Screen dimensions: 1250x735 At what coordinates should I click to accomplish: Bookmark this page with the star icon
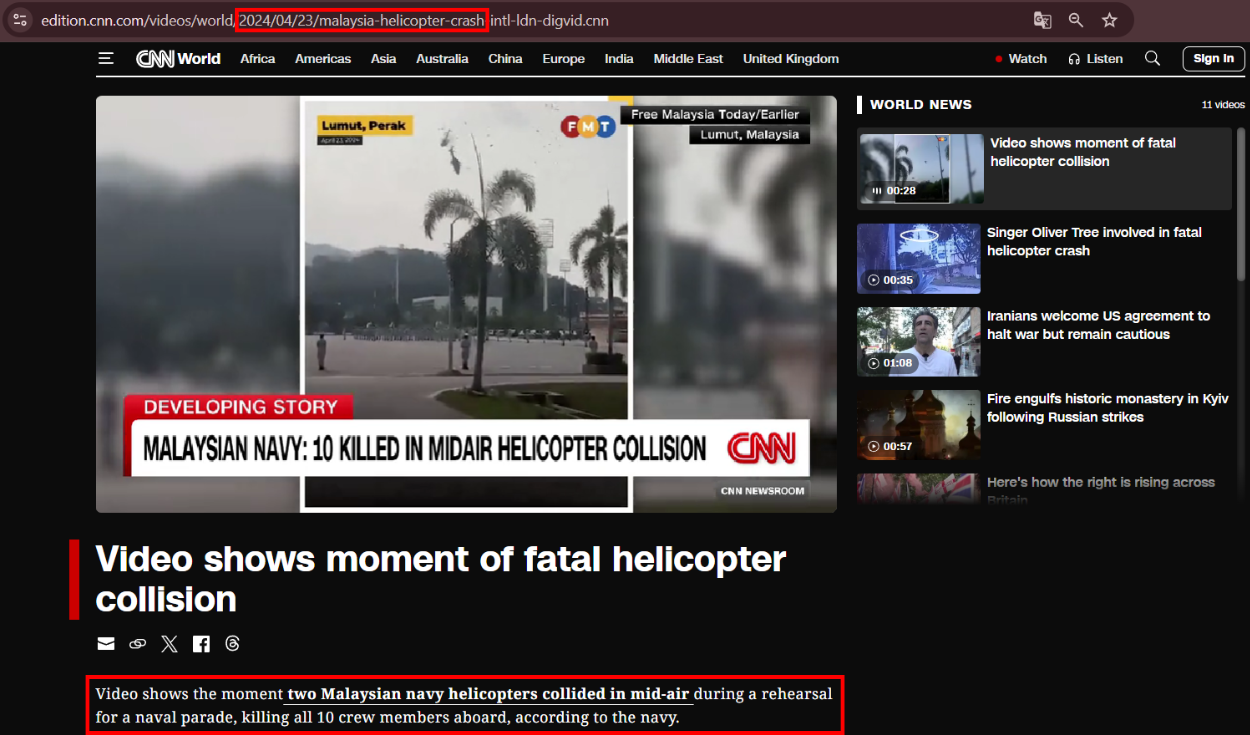[1109, 20]
